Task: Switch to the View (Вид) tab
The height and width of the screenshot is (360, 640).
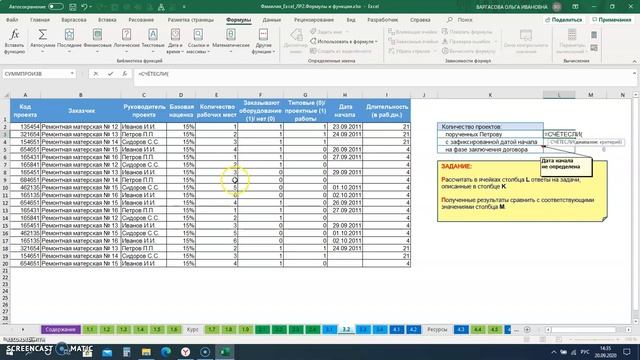Action: (351, 20)
